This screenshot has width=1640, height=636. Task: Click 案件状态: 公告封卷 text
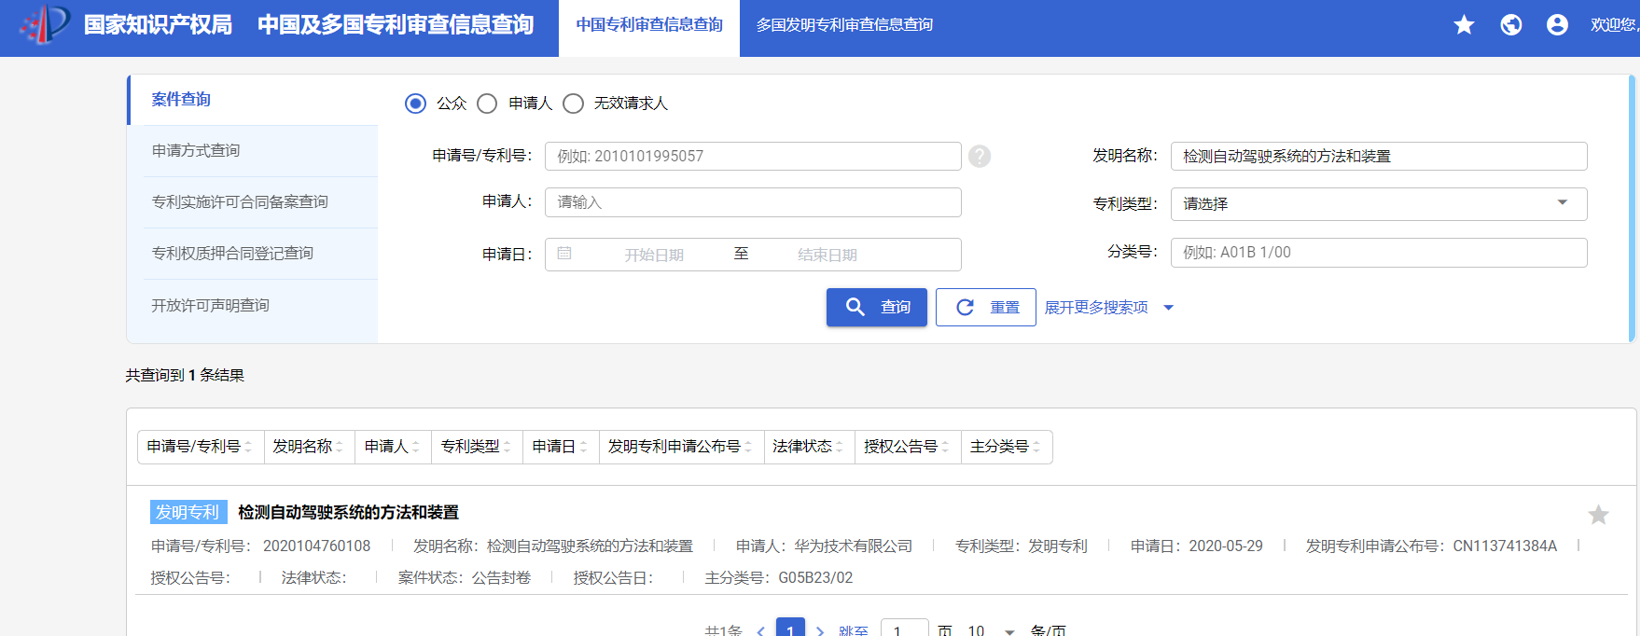[x=464, y=578]
